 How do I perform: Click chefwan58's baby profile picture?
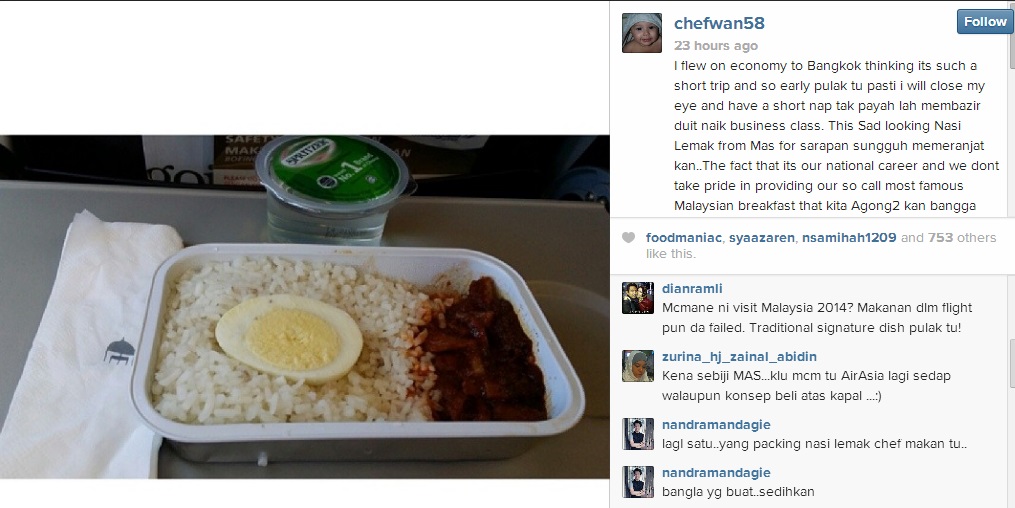click(x=641, y=32)
